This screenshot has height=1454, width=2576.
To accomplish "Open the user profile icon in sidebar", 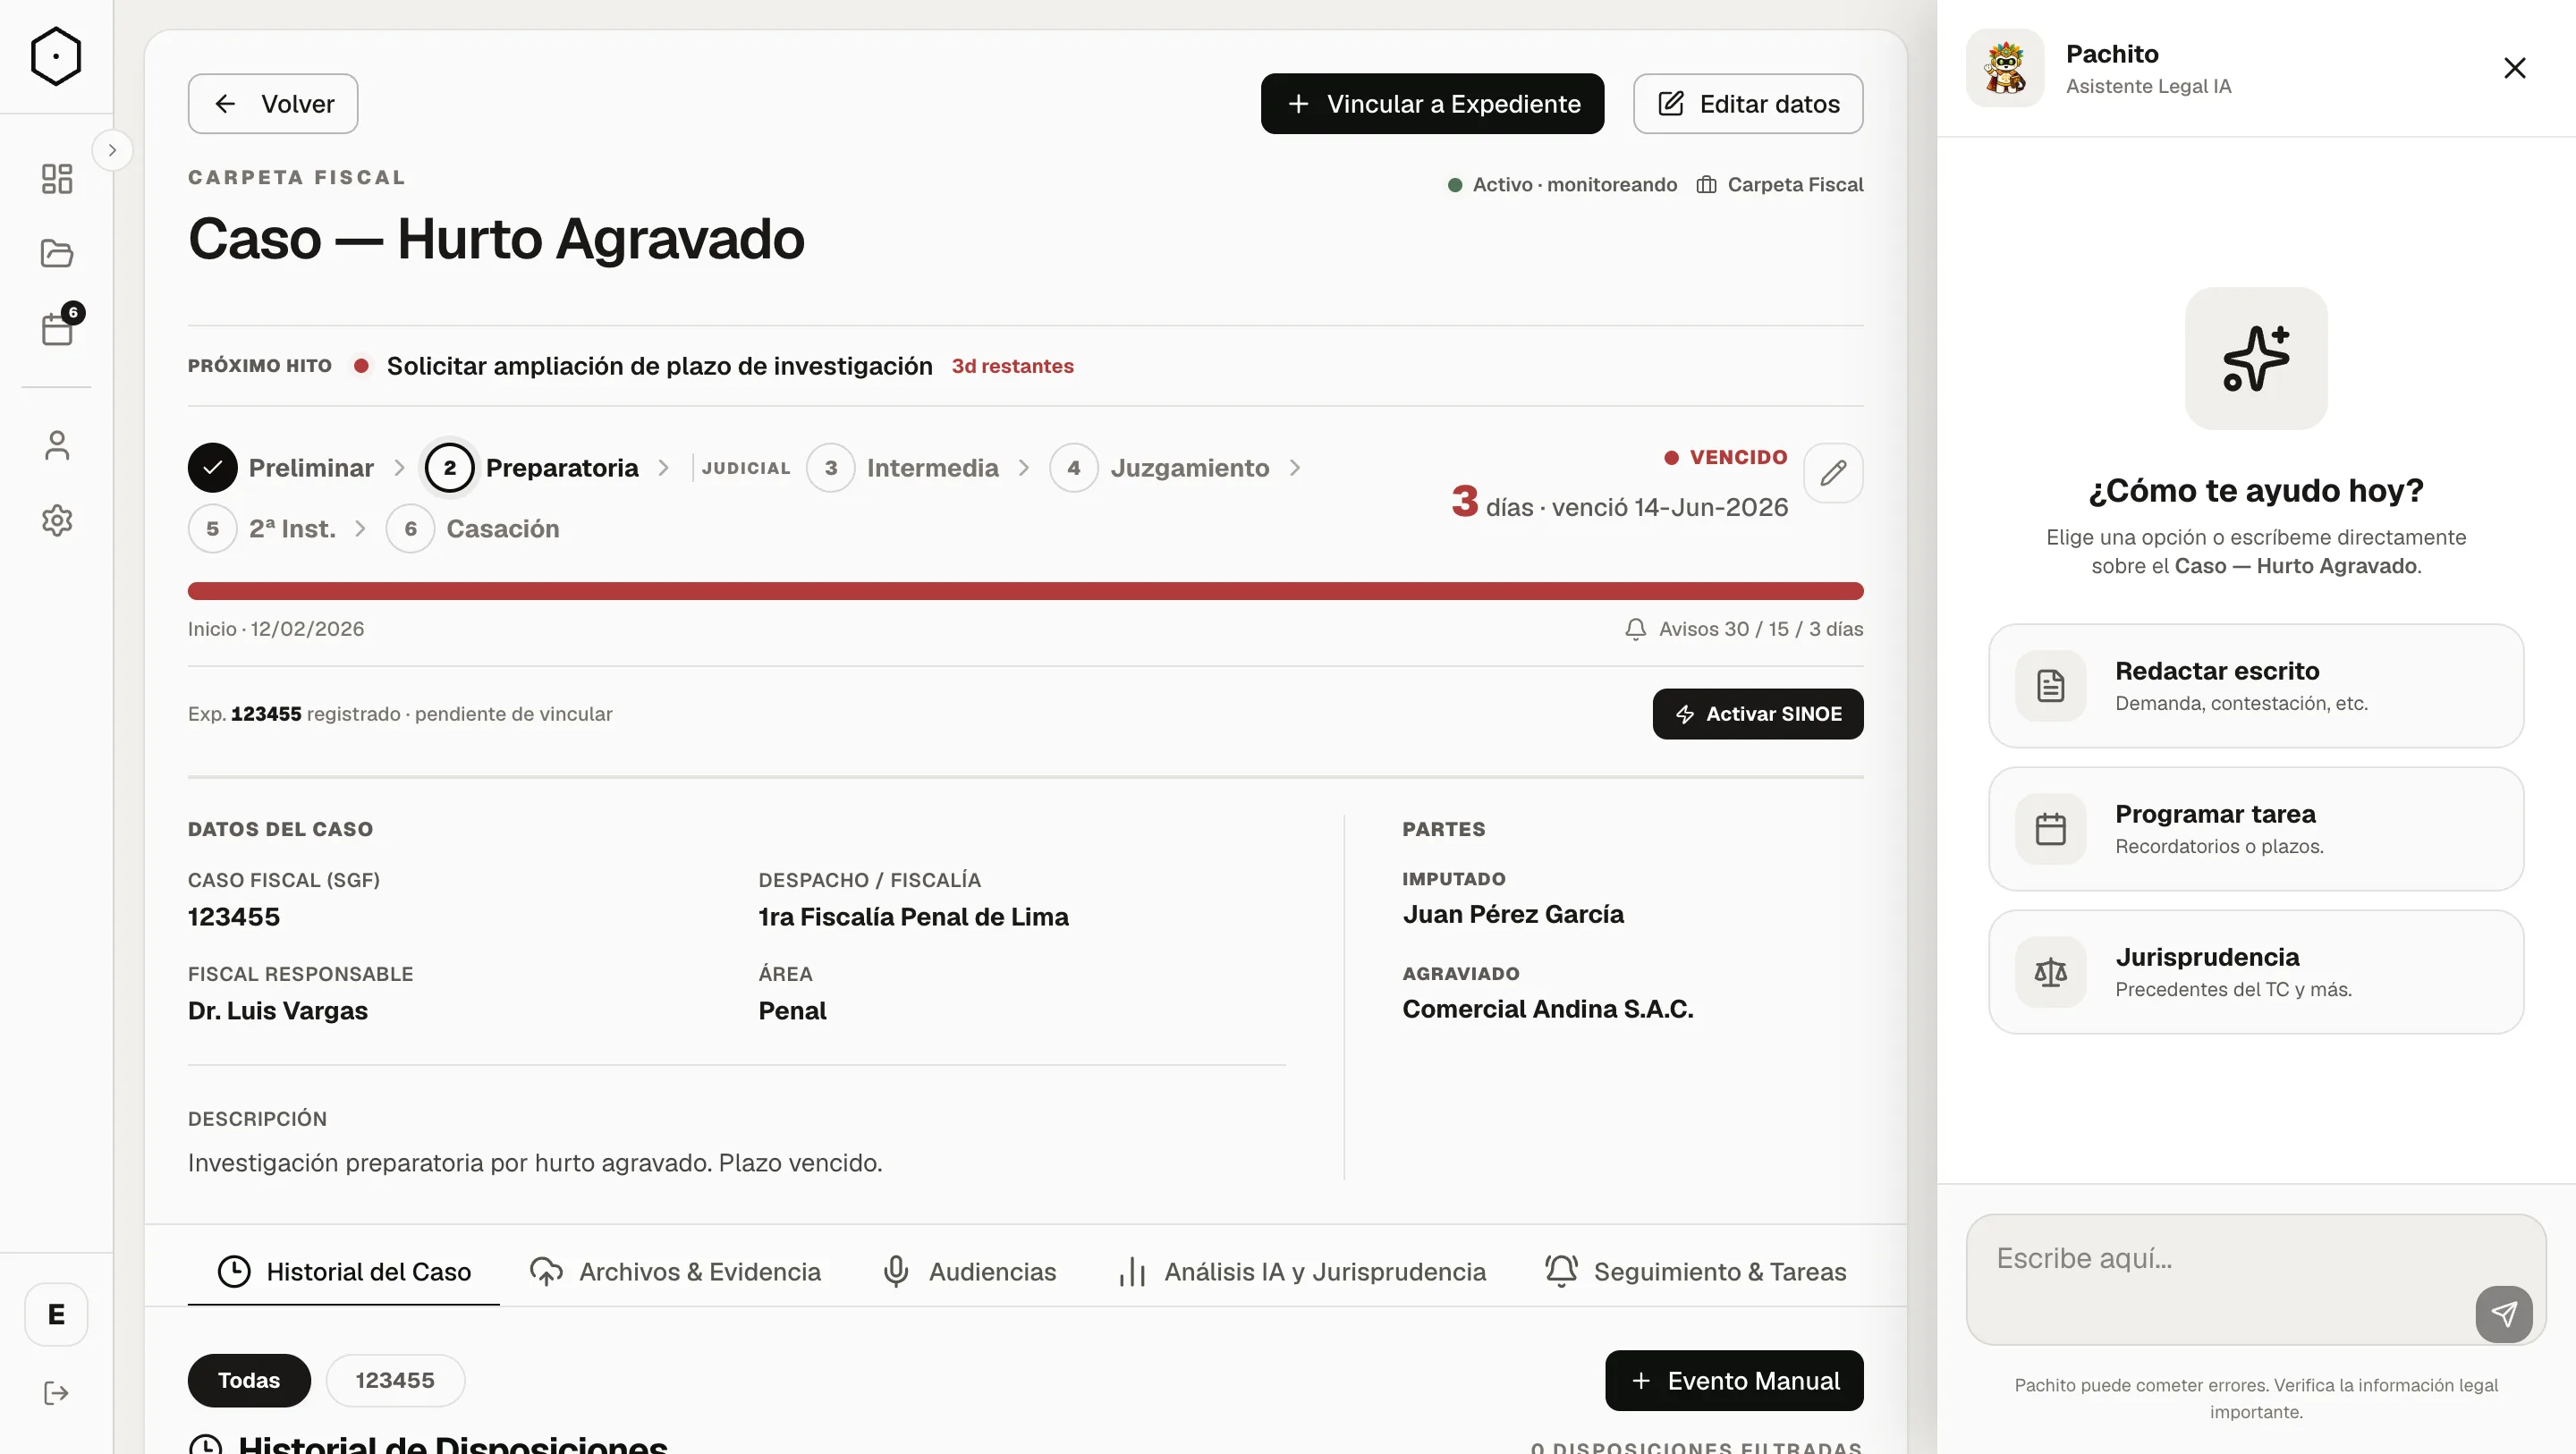I will pyautogui.click(x=57, y=445).
